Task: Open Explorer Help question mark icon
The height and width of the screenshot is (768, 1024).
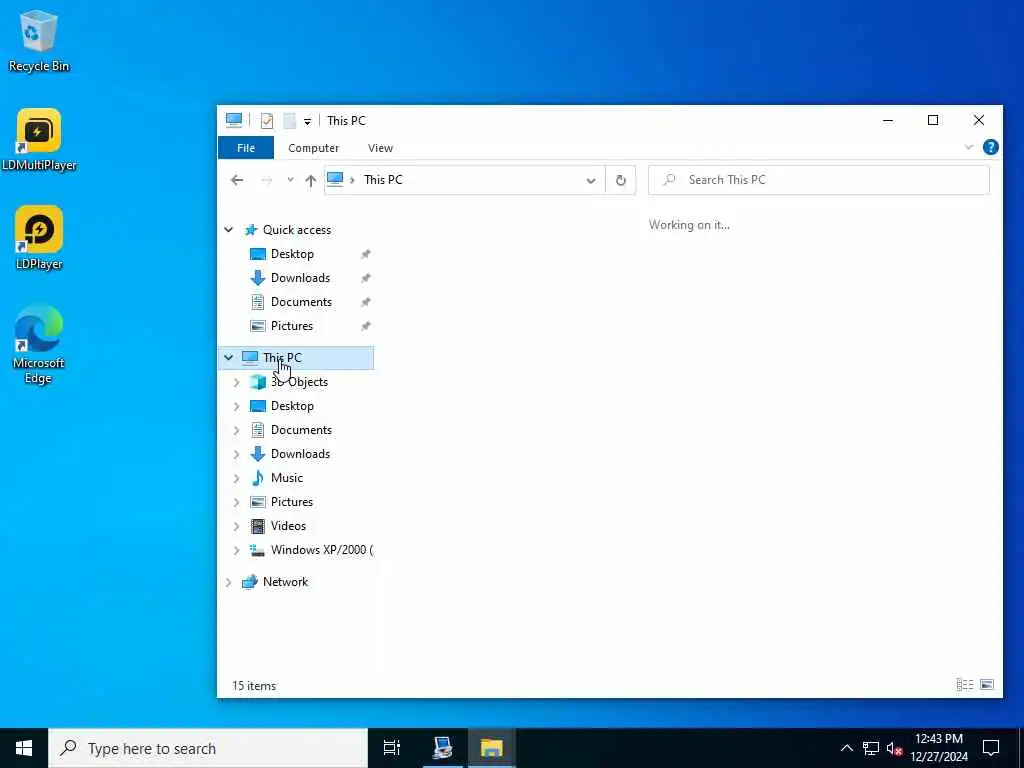Action: (x=990, y=148)
